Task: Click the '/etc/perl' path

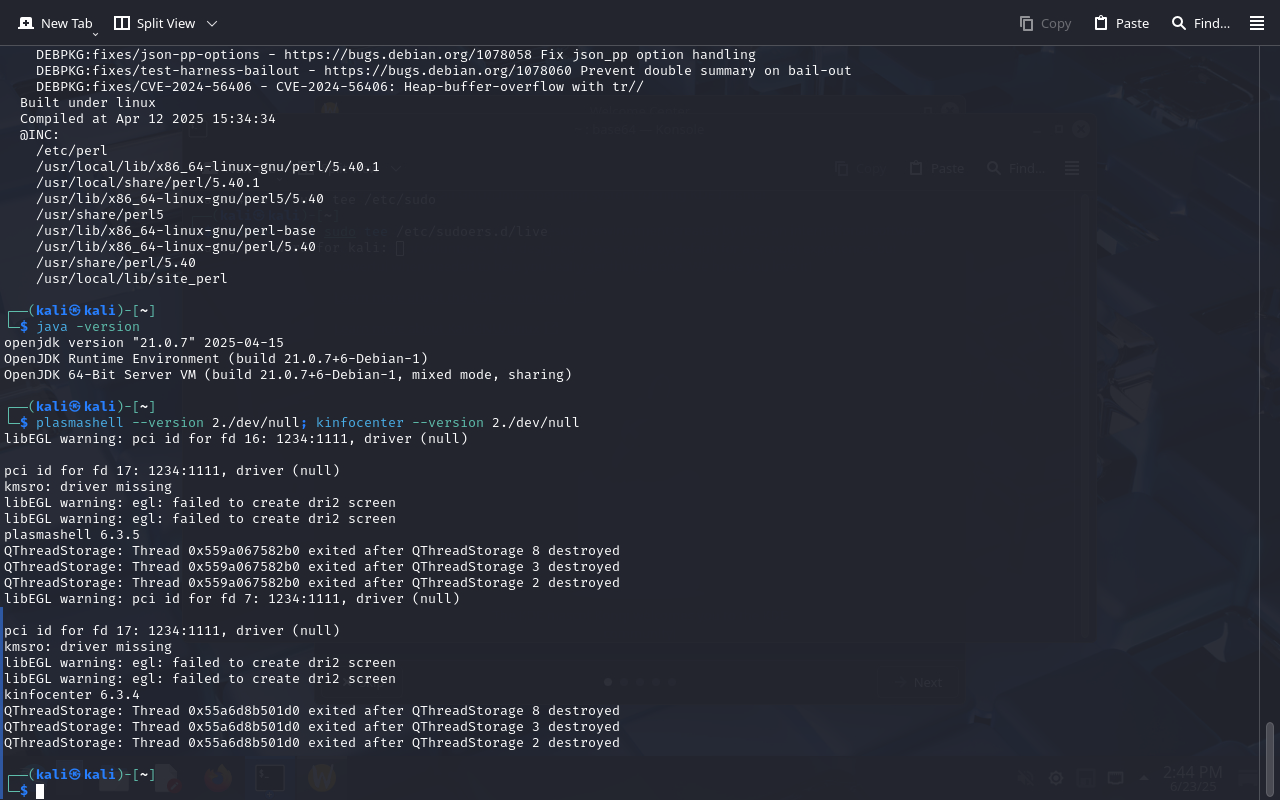Action: (x=72, y=151)
